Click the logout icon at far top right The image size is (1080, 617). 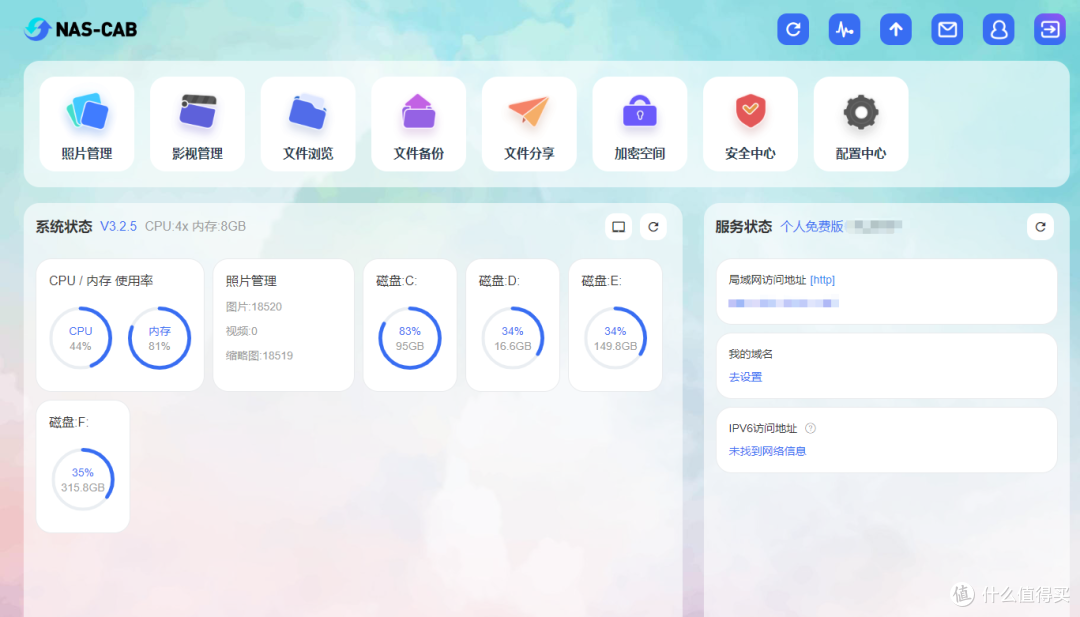point(1049,29)
